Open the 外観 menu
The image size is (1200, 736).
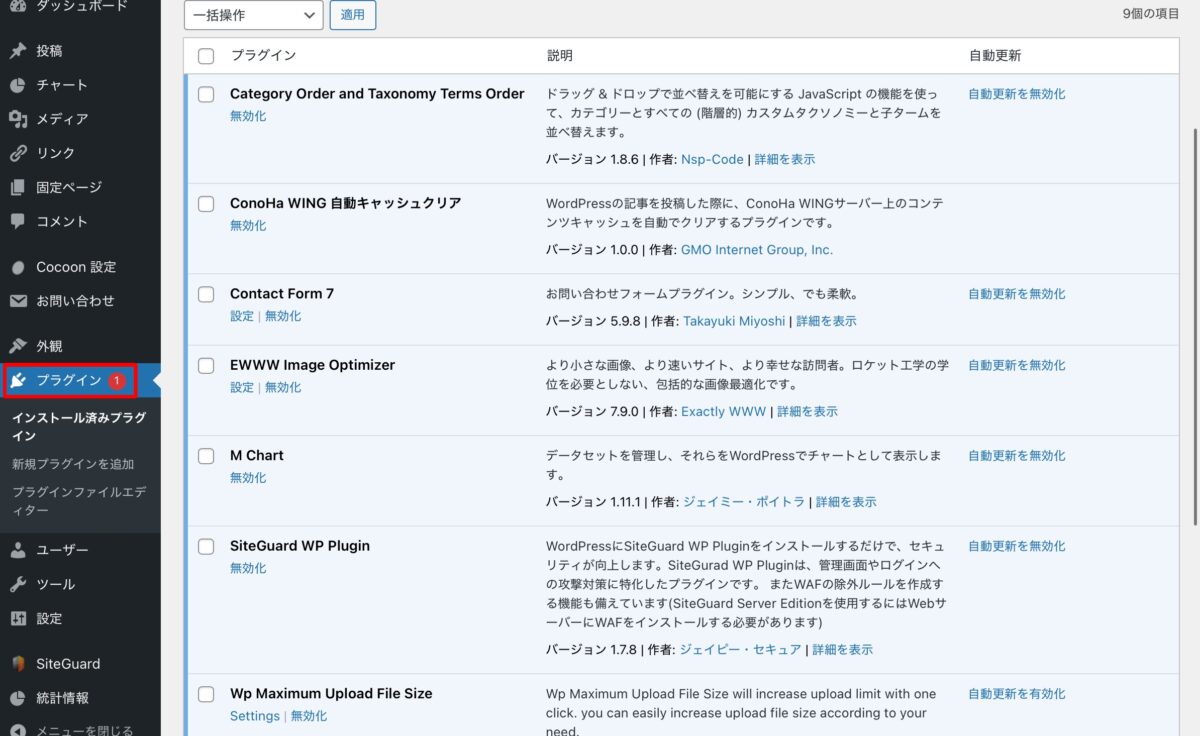click(80, 346)
